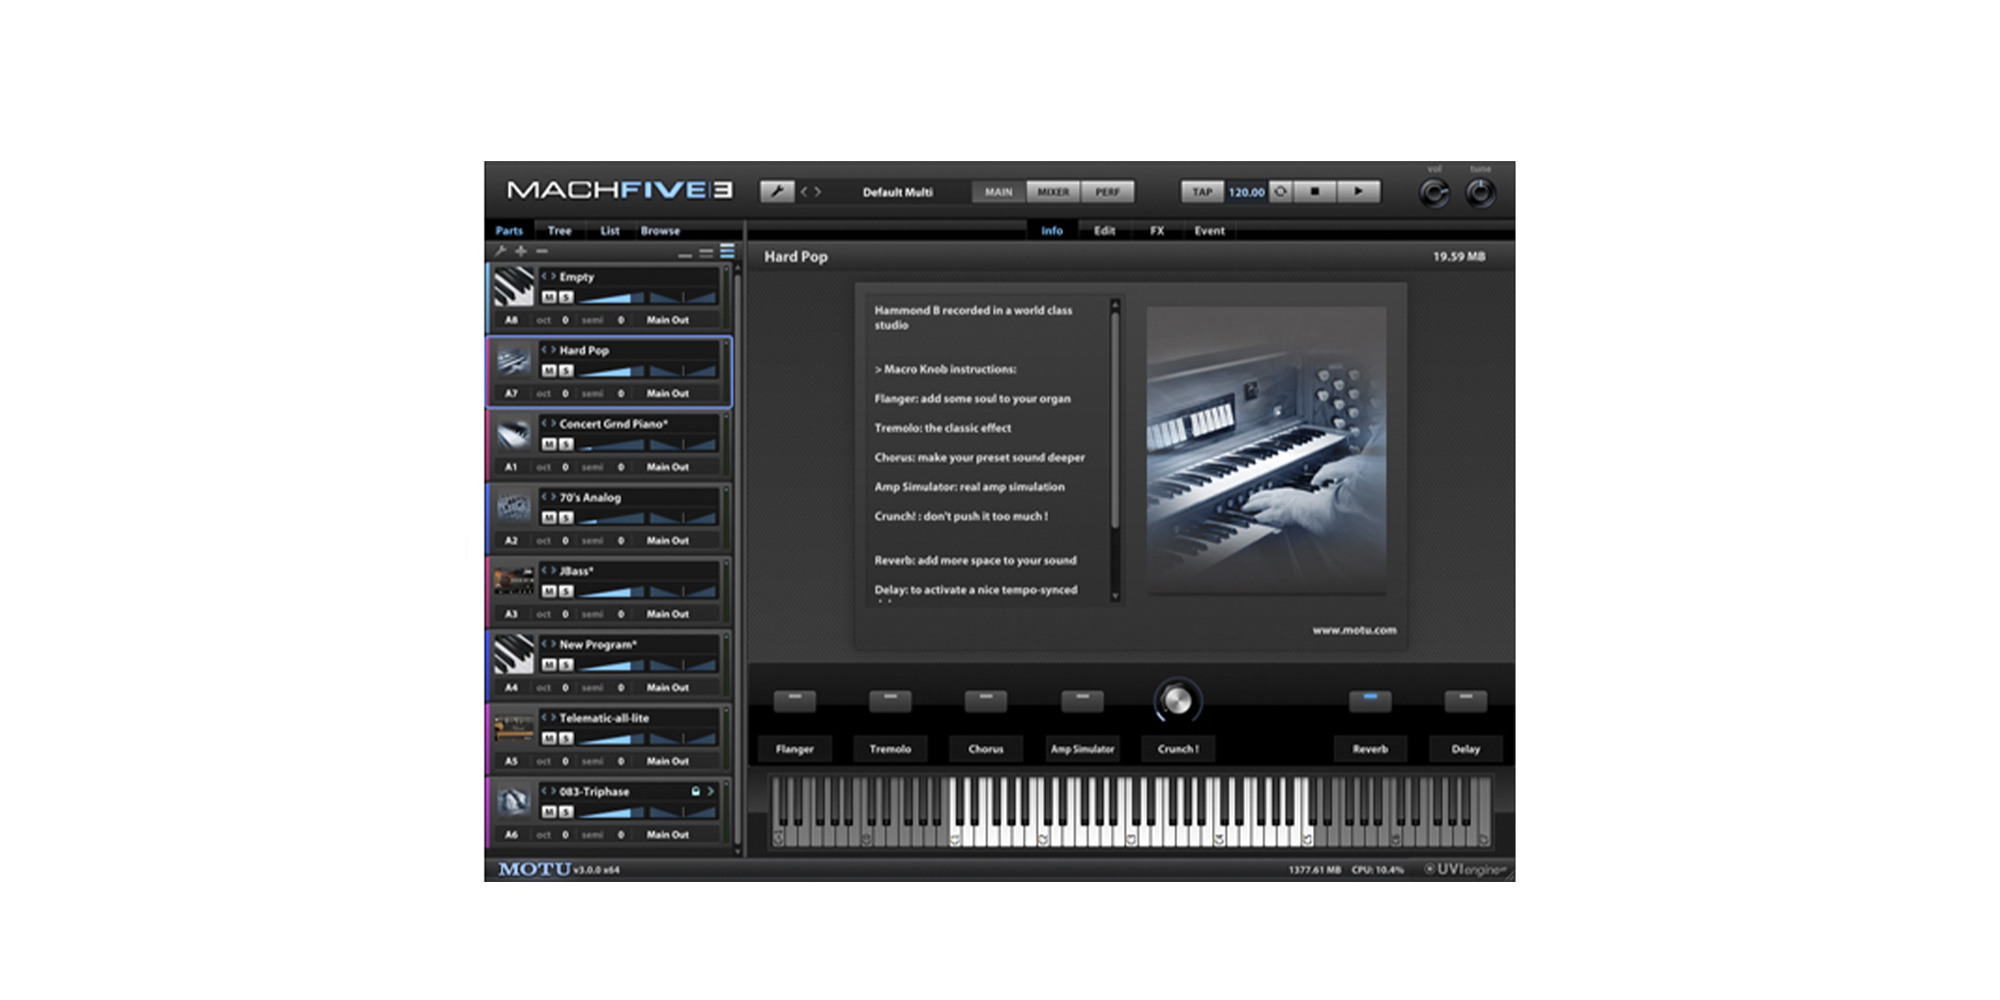Open the Event tab
Screen dimensions: 2000x1000
pos(1209,230)
